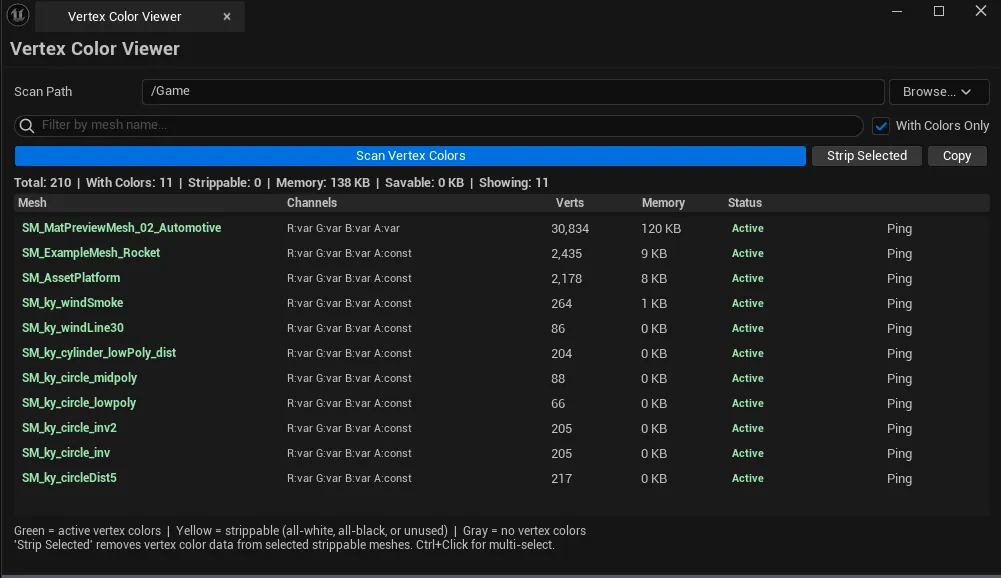Click Active status of SM_ExampleMesh_Rocket
1001x578 pixels.
[x=748, y=253]
